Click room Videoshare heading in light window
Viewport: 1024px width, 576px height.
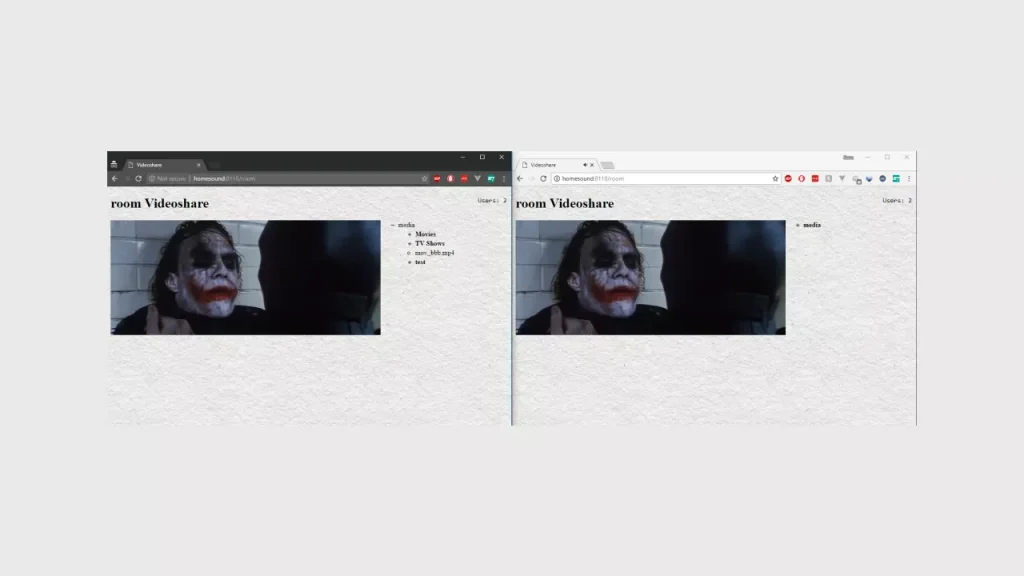(565, 203)
